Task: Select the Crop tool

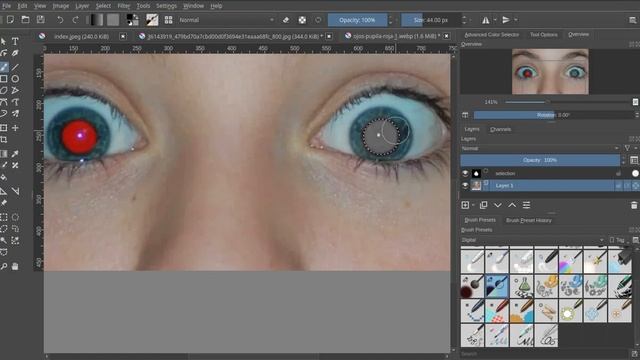Action: (4, 140)
